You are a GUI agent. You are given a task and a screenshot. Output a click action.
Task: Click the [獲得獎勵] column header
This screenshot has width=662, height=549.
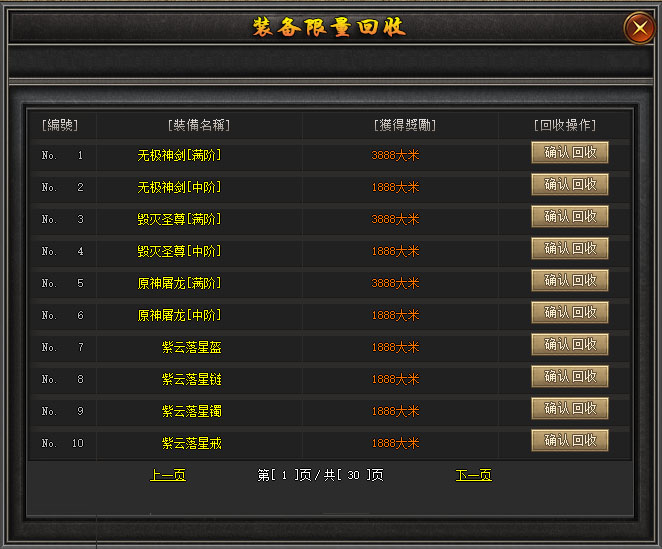(x=405, y=125)
